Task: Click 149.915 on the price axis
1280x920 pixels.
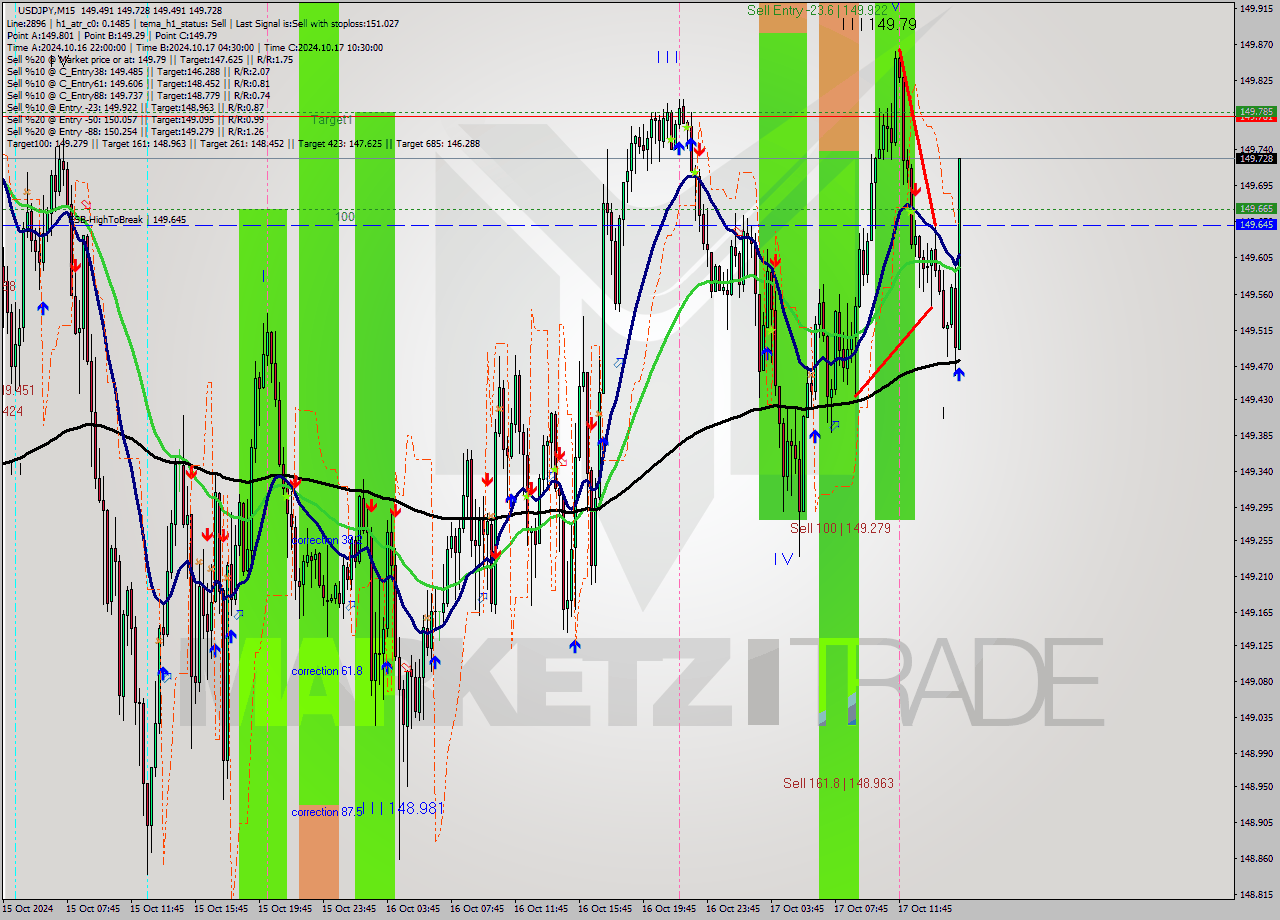Action: point(1256,8)
